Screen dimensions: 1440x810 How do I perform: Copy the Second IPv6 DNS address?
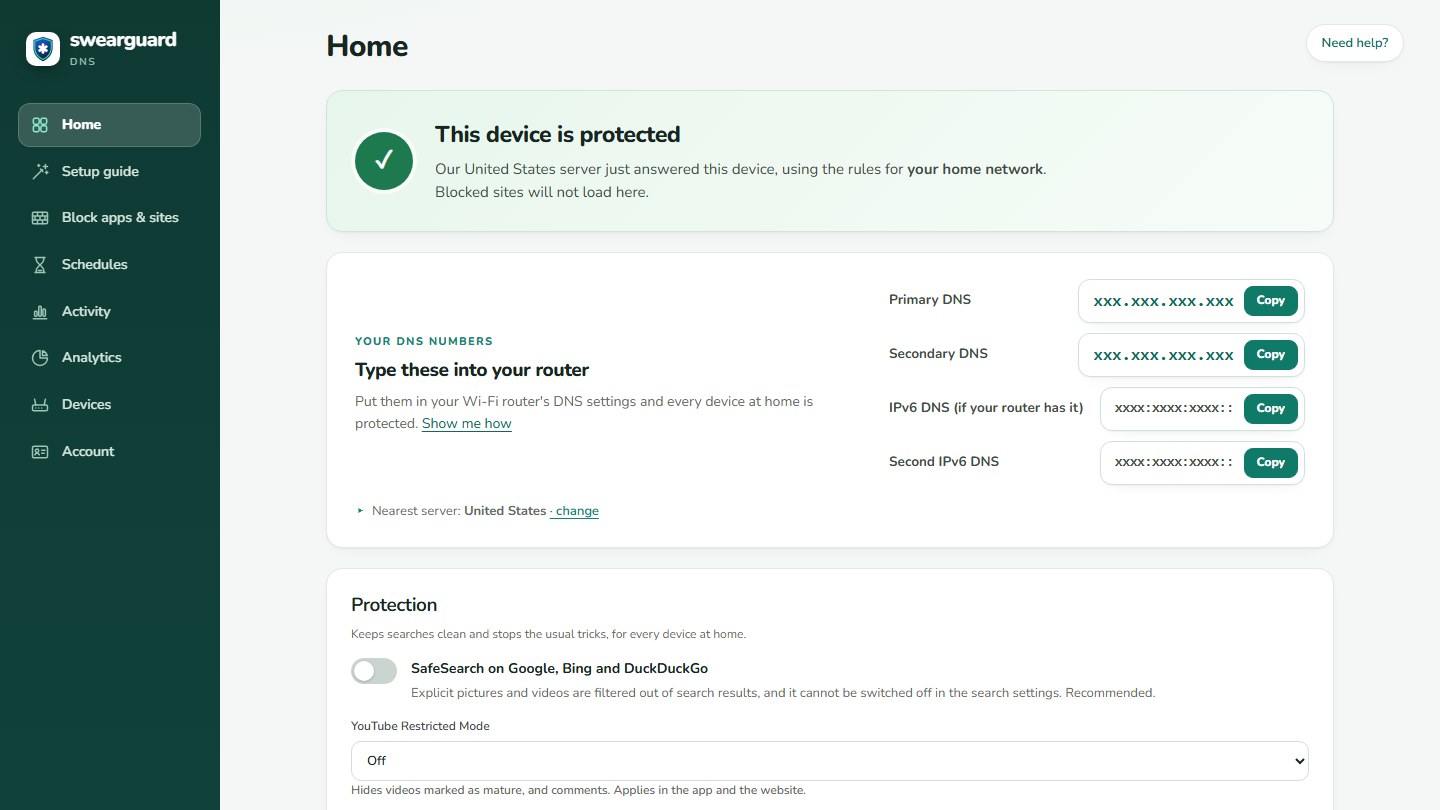click(1270, 463)
